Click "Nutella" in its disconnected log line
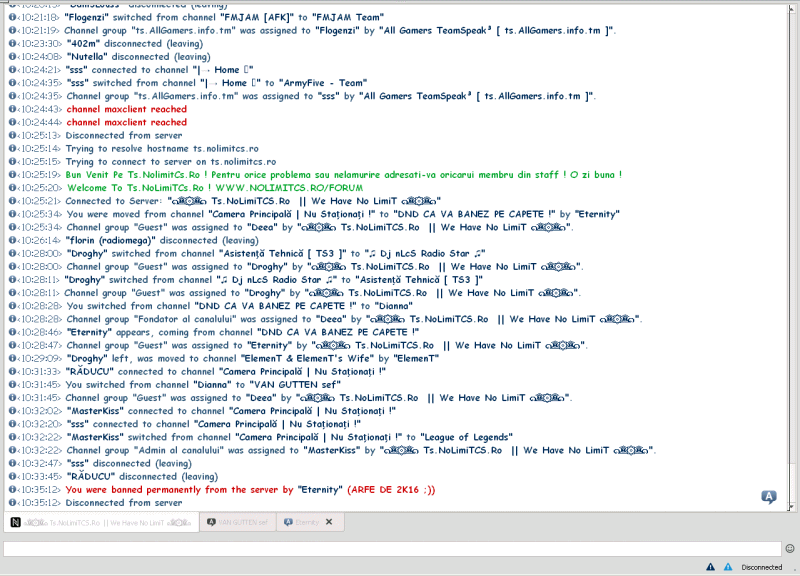Image resolution: width=800 pixels, height=576 pixels. coord(87,57)
